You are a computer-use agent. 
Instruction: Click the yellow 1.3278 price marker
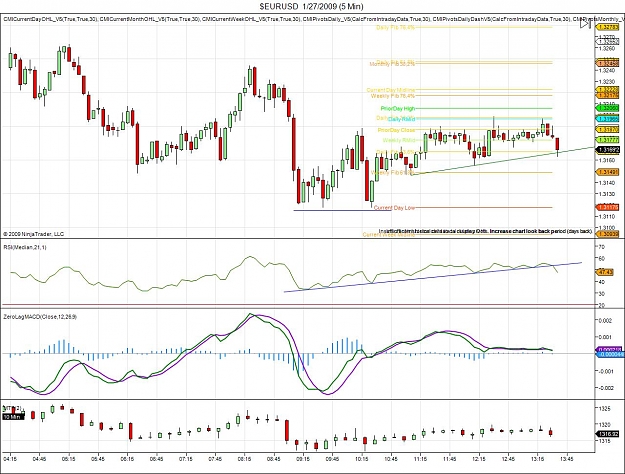pyautogui.click(x=607, y=27)
